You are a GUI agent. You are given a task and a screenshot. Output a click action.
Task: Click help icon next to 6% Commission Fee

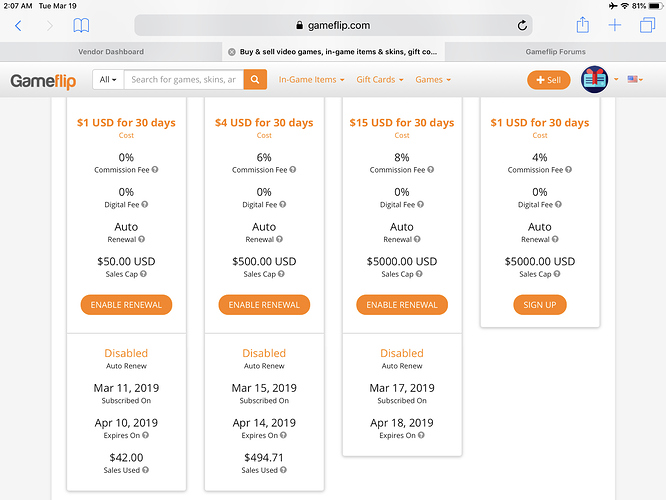click(293, 169)
